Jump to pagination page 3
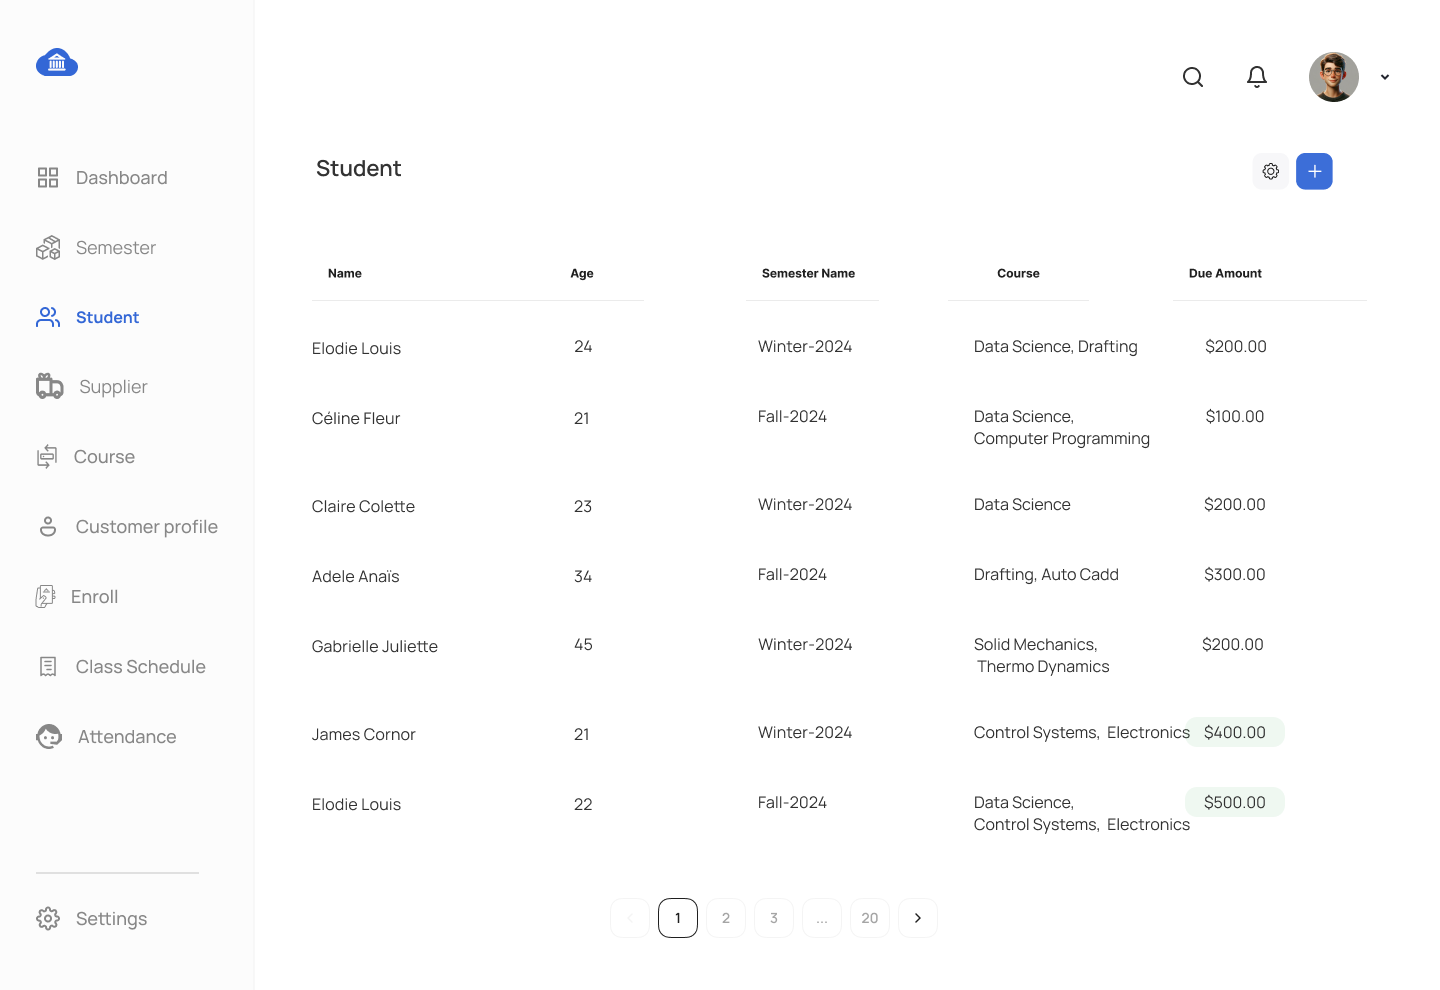The image size is (1440, 990). [774, 918]
